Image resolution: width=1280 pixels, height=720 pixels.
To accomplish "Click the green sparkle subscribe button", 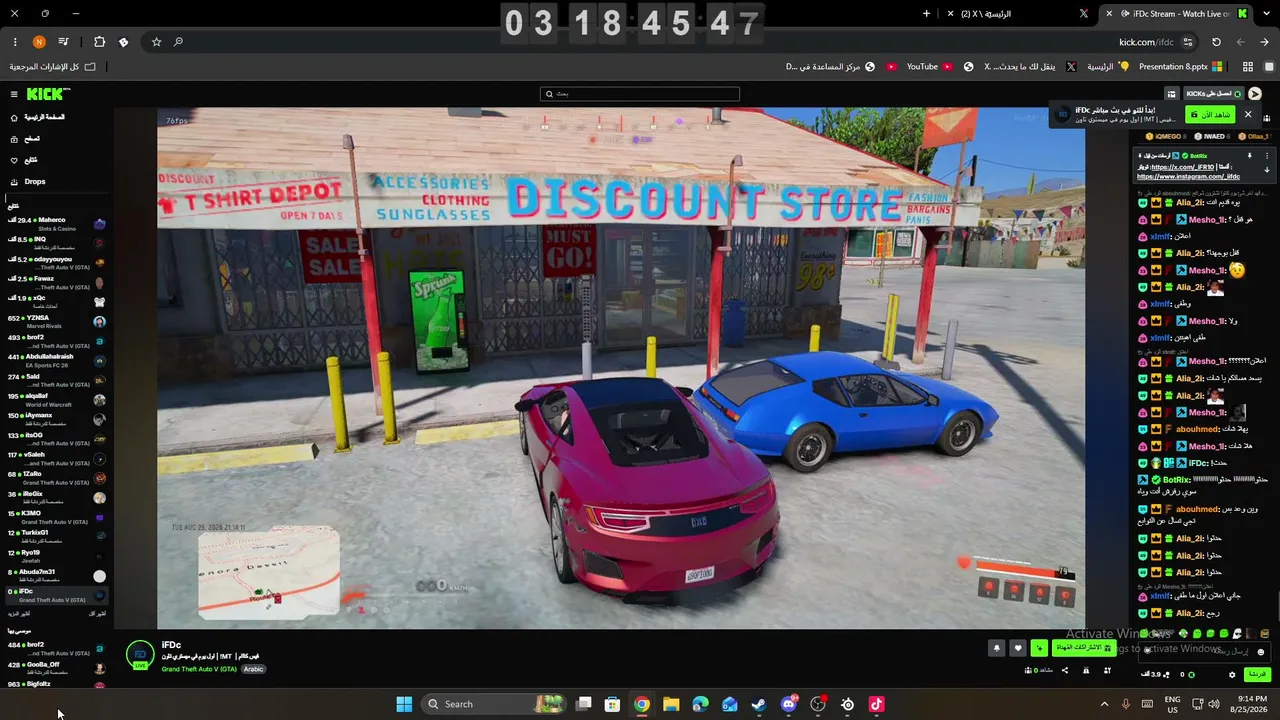I will click(x=1040, y=648).
